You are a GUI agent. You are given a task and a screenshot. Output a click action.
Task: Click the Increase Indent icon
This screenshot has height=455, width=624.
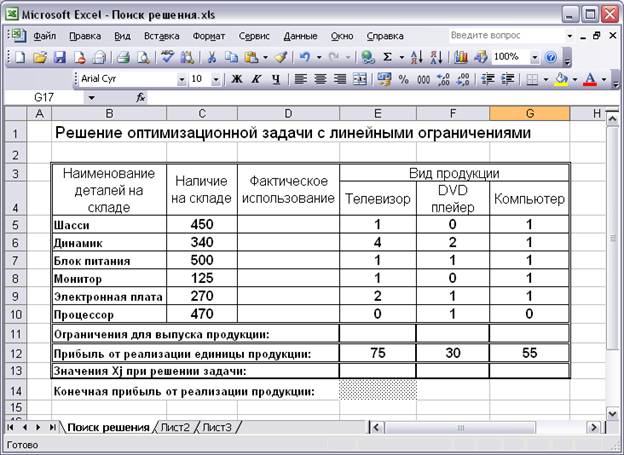(508, 79)
